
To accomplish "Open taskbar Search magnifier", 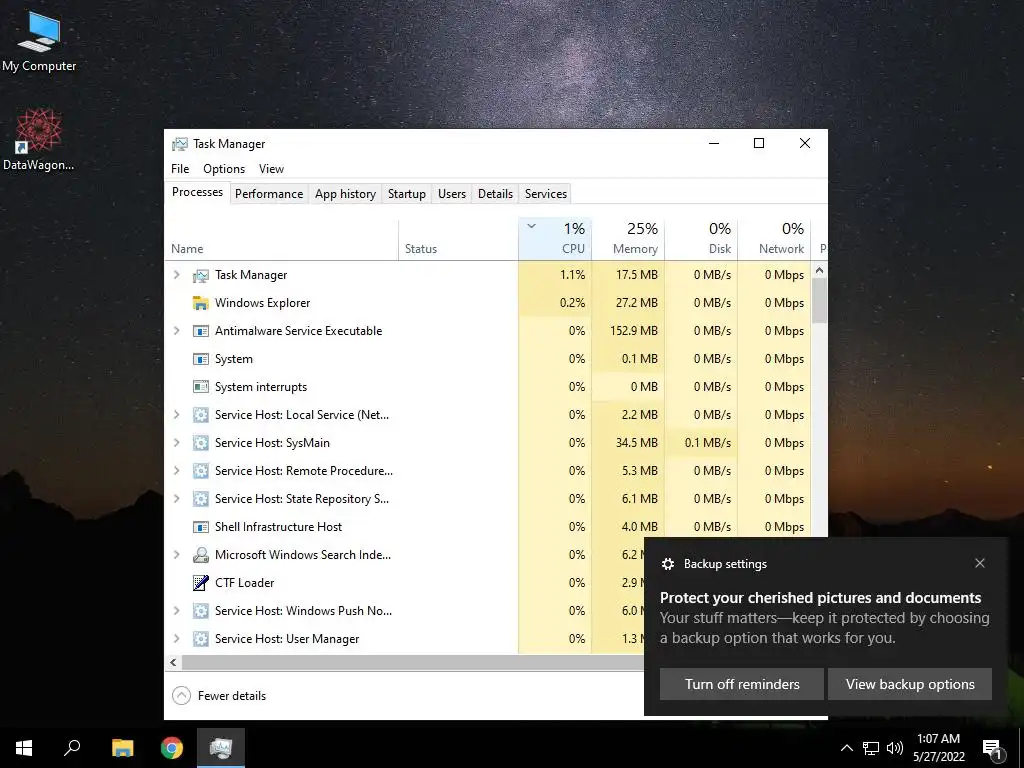I will (72, 748).
